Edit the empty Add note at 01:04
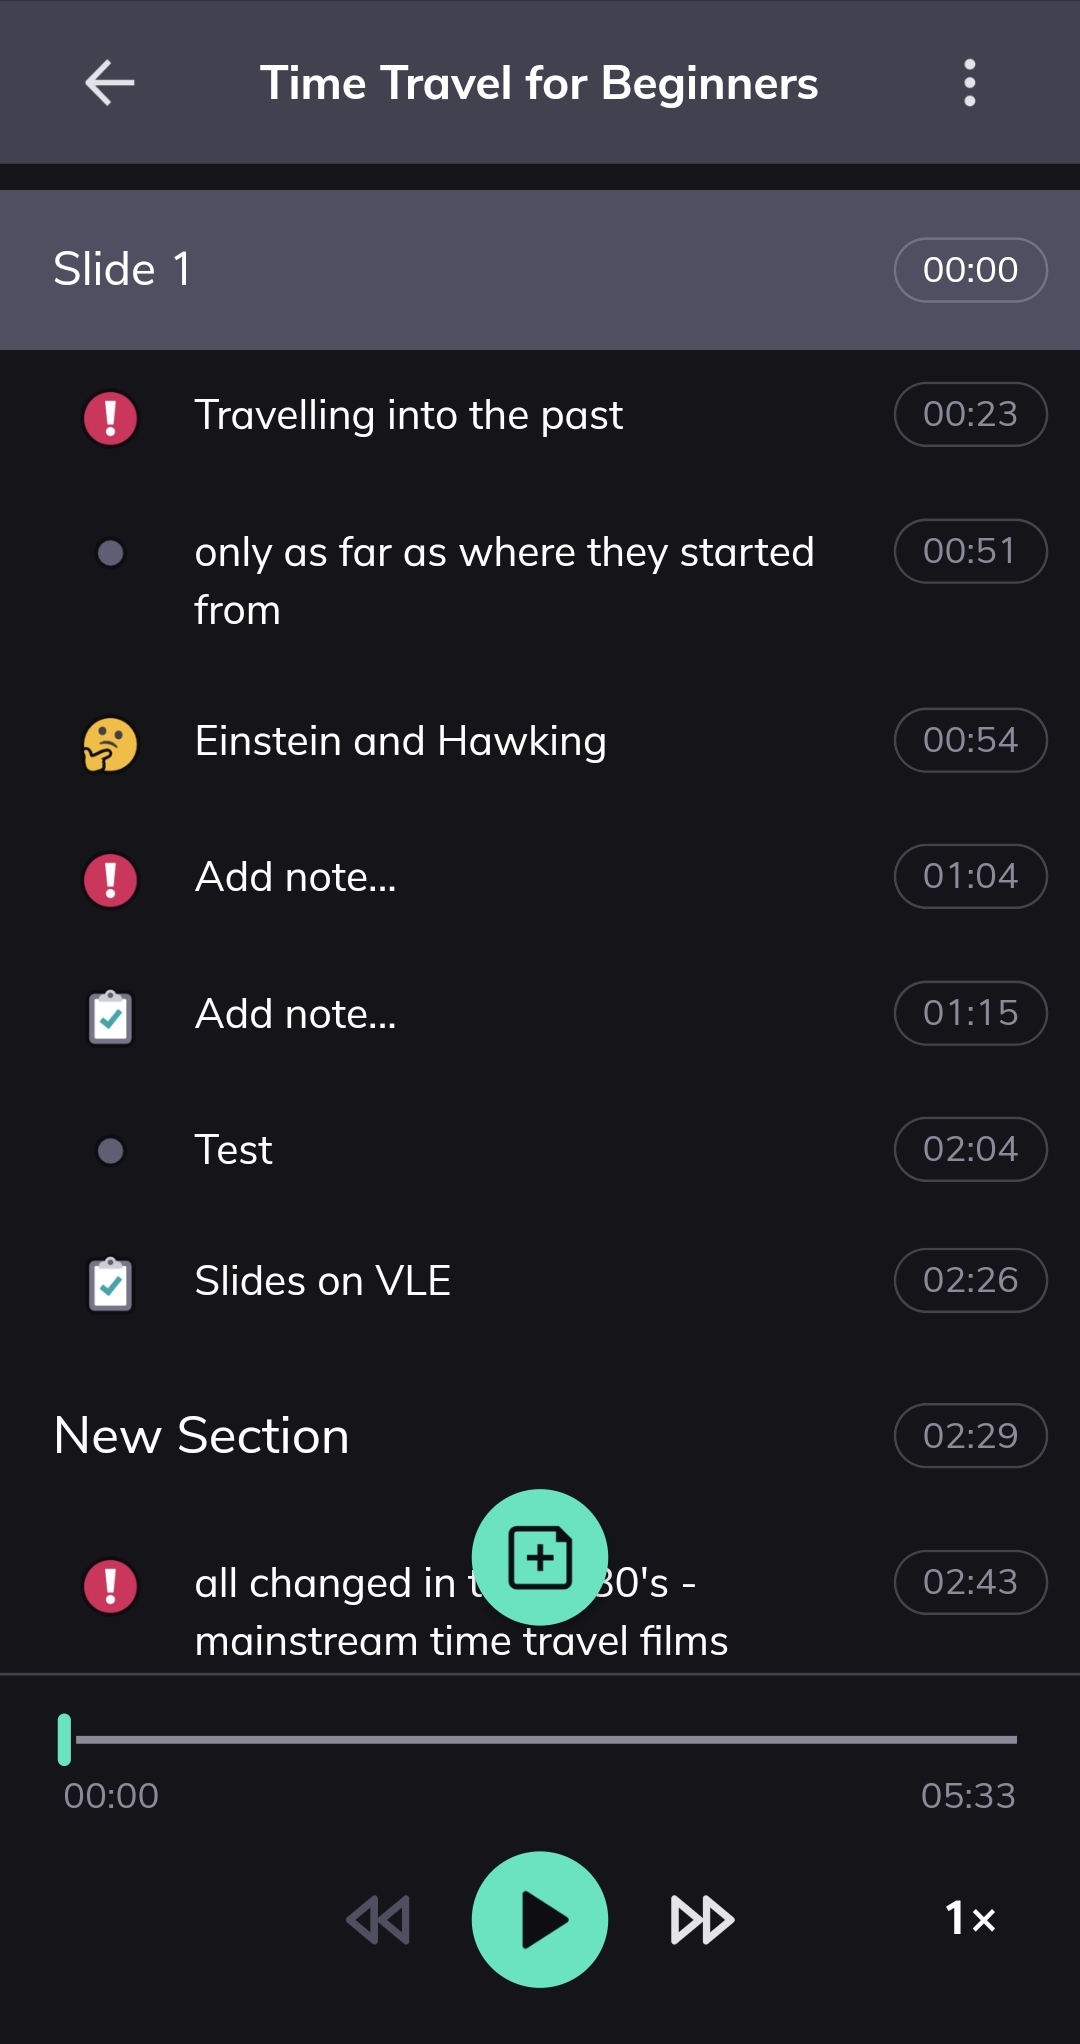This screenshot has width=1080, height=2044. [x=296, y=877]
